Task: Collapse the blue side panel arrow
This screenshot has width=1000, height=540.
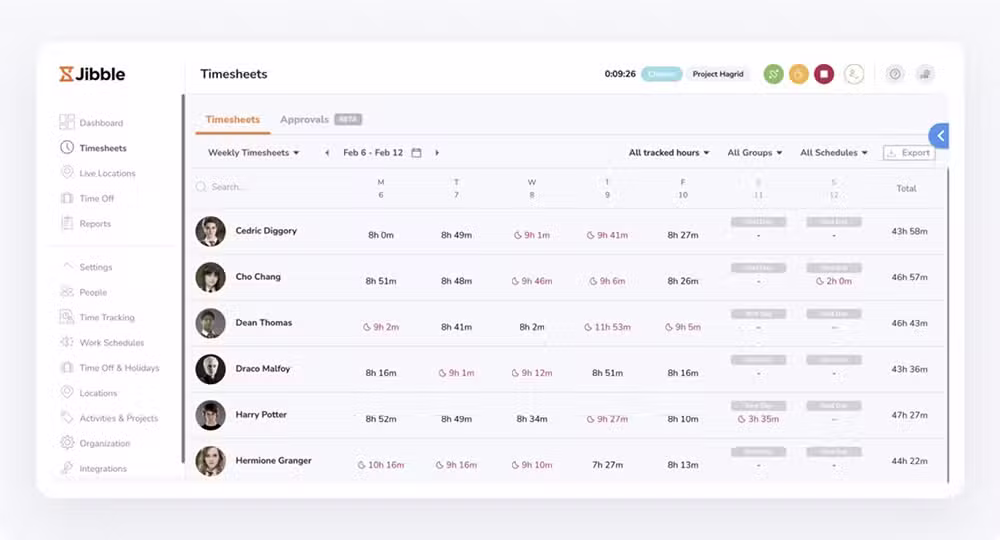Action: 939,136
